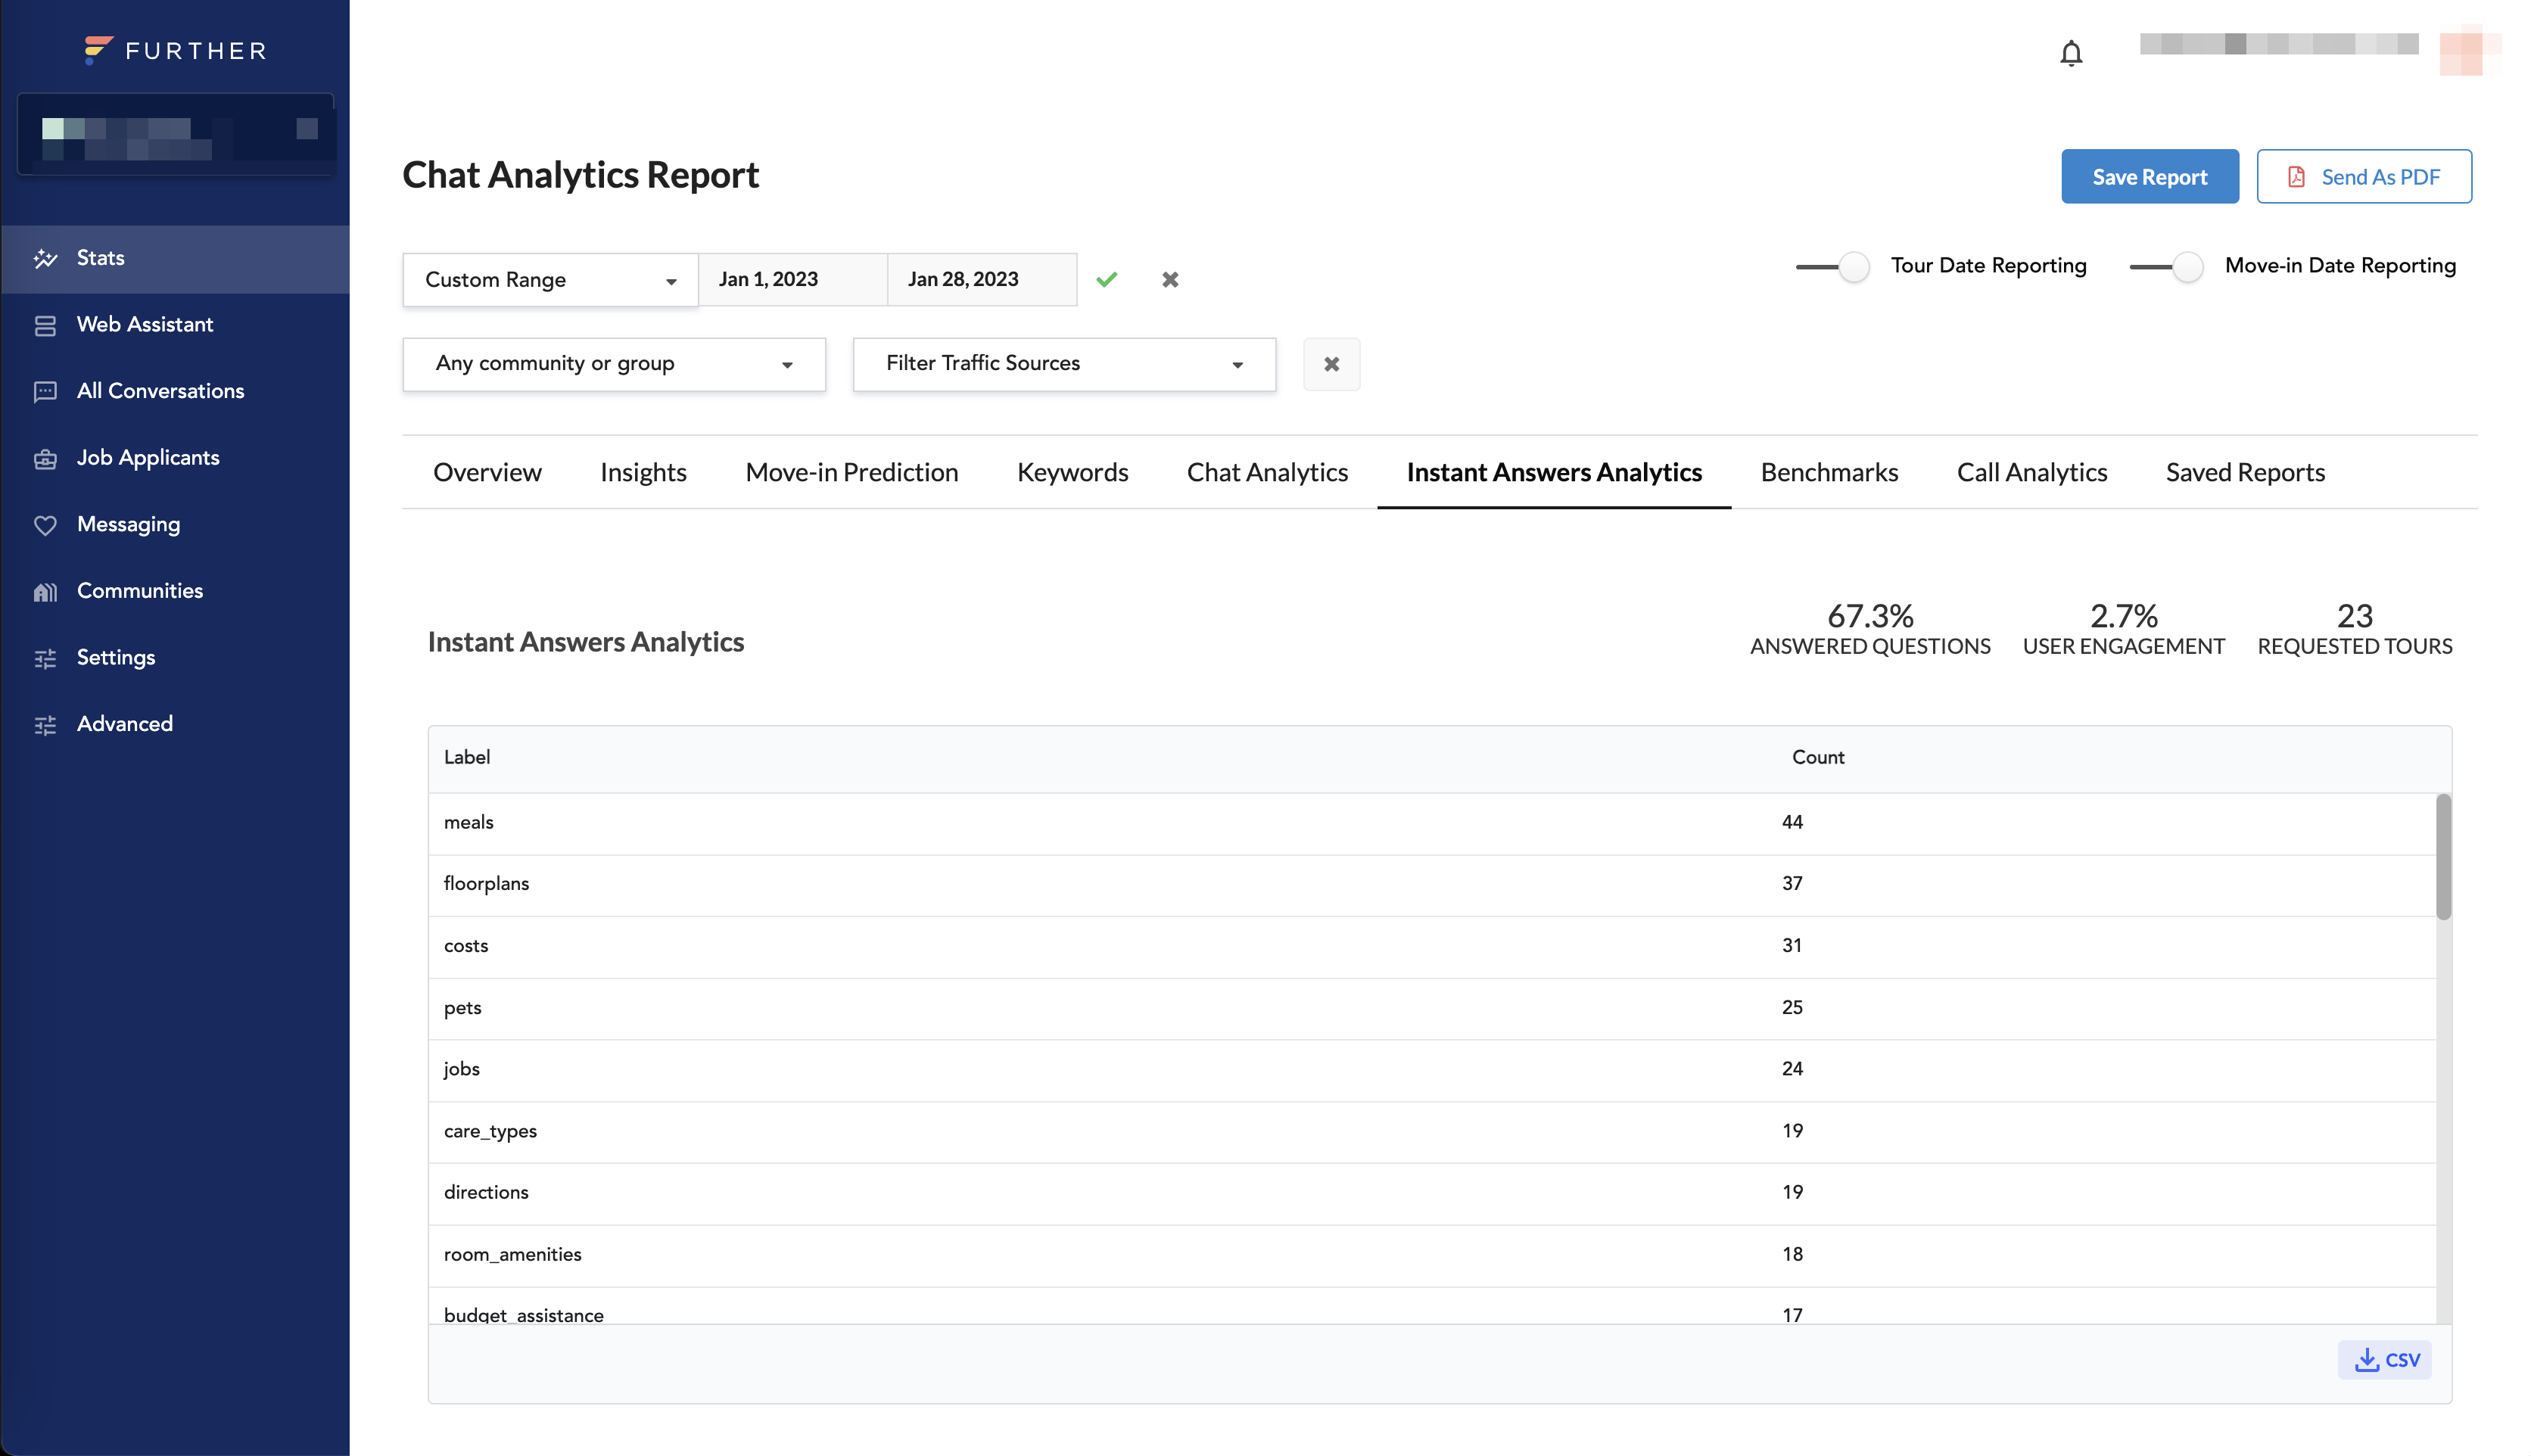
Task: Open Communities in the sidebar
Action: click(x=175, y=592)
